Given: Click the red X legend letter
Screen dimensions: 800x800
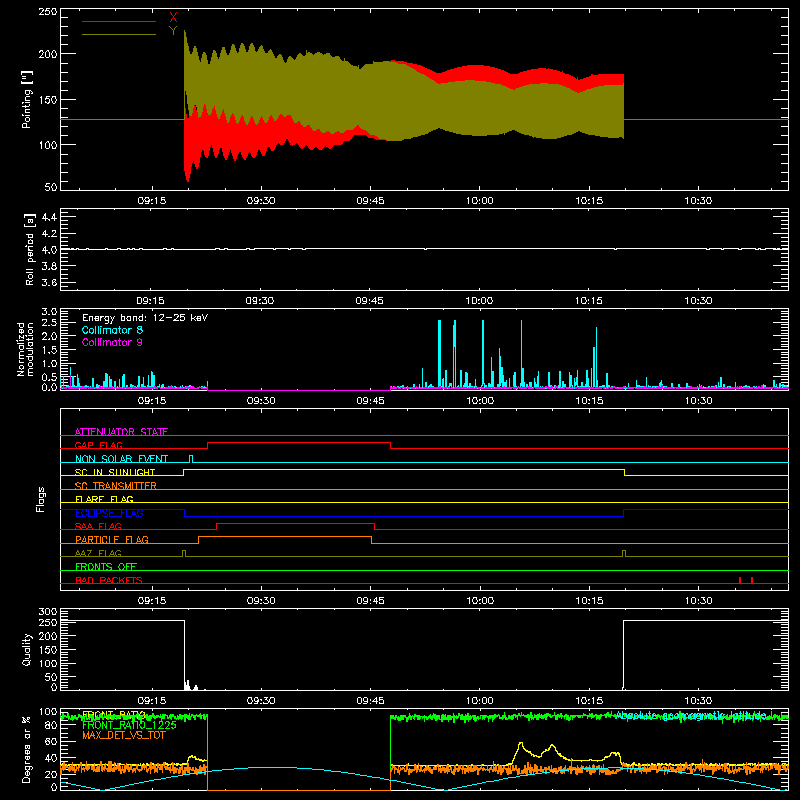Looking at the screenshot, I should (x=173, y=17).
